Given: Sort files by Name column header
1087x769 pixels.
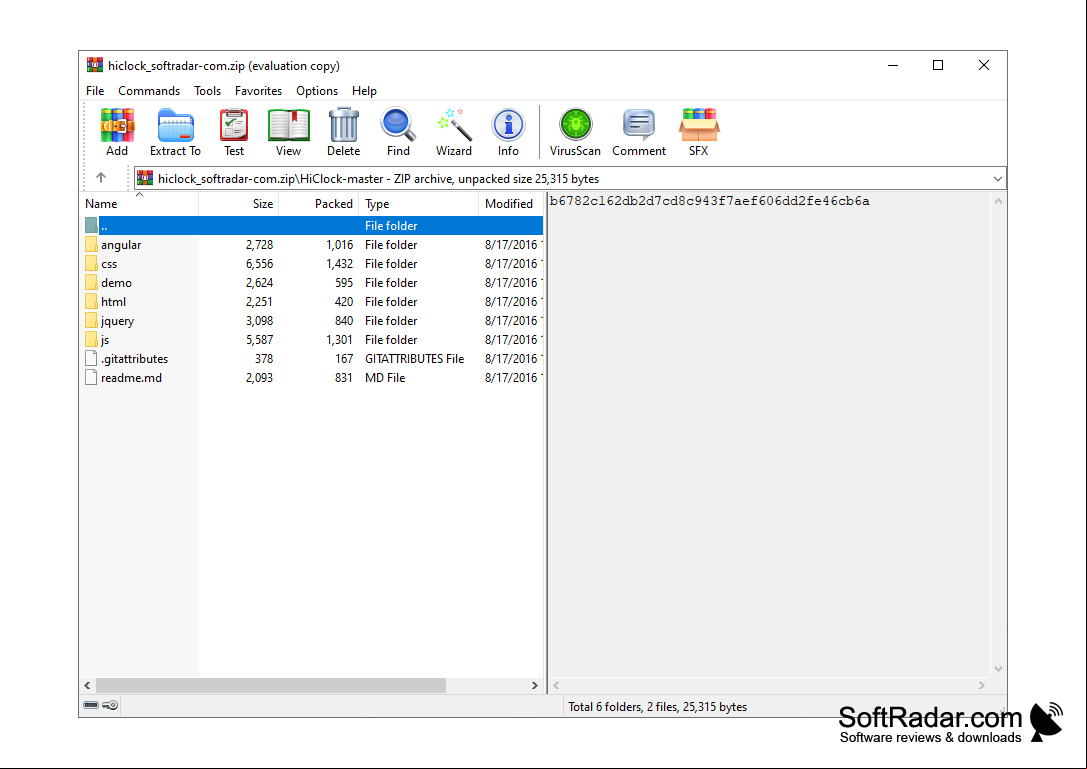Looking at the screenshot, I should click(139, 204).
